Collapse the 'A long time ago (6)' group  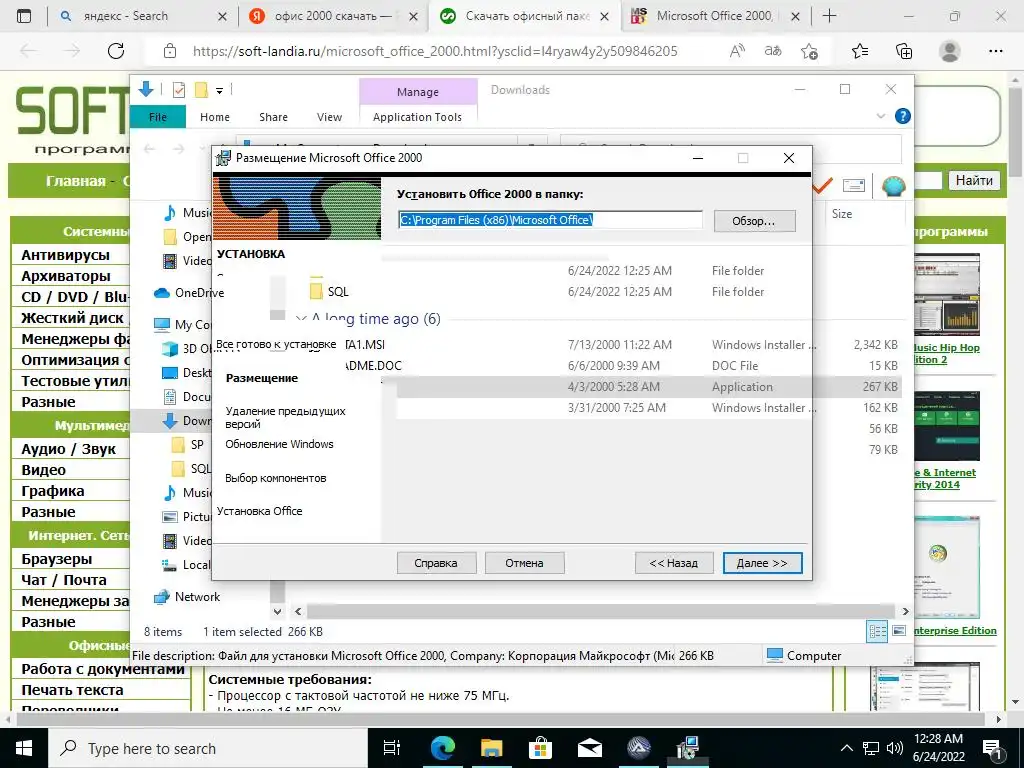coord(301,319)
